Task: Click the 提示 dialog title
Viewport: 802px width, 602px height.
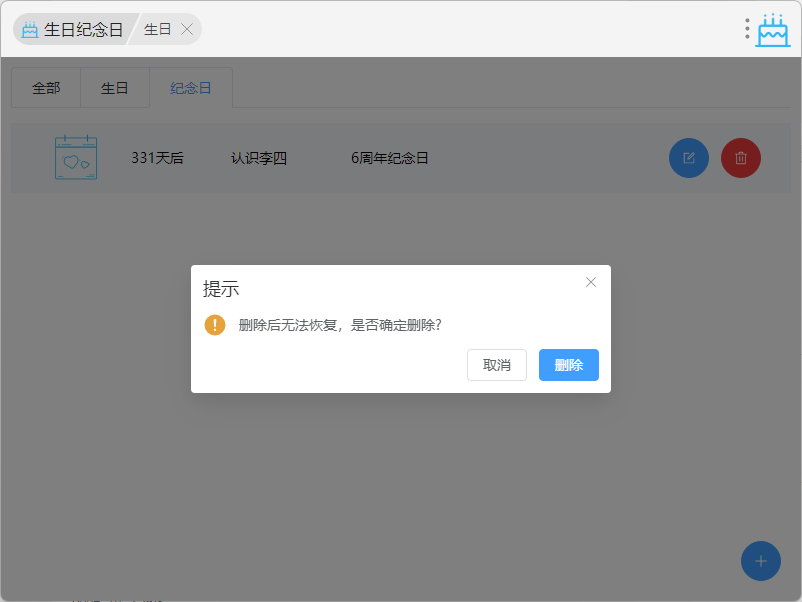Action: (x=221, y=289)
